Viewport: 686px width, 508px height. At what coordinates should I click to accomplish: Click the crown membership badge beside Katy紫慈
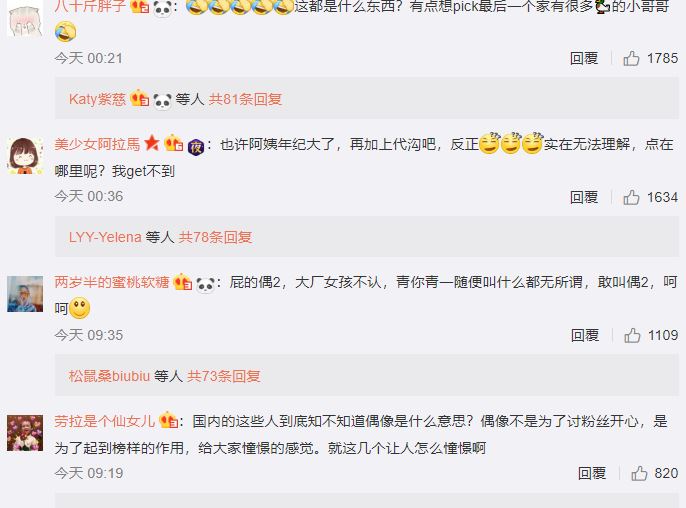tap(140, 98)
